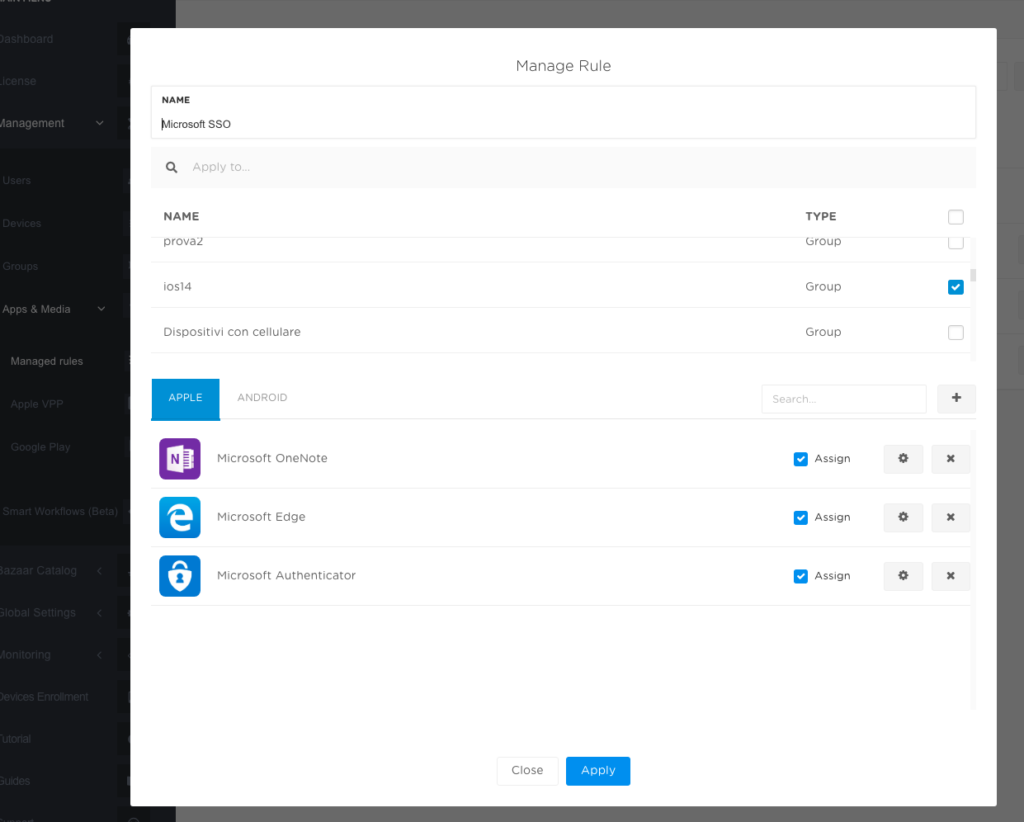
Task: Check the prova2 group checkbox
Action: (955, 242)
